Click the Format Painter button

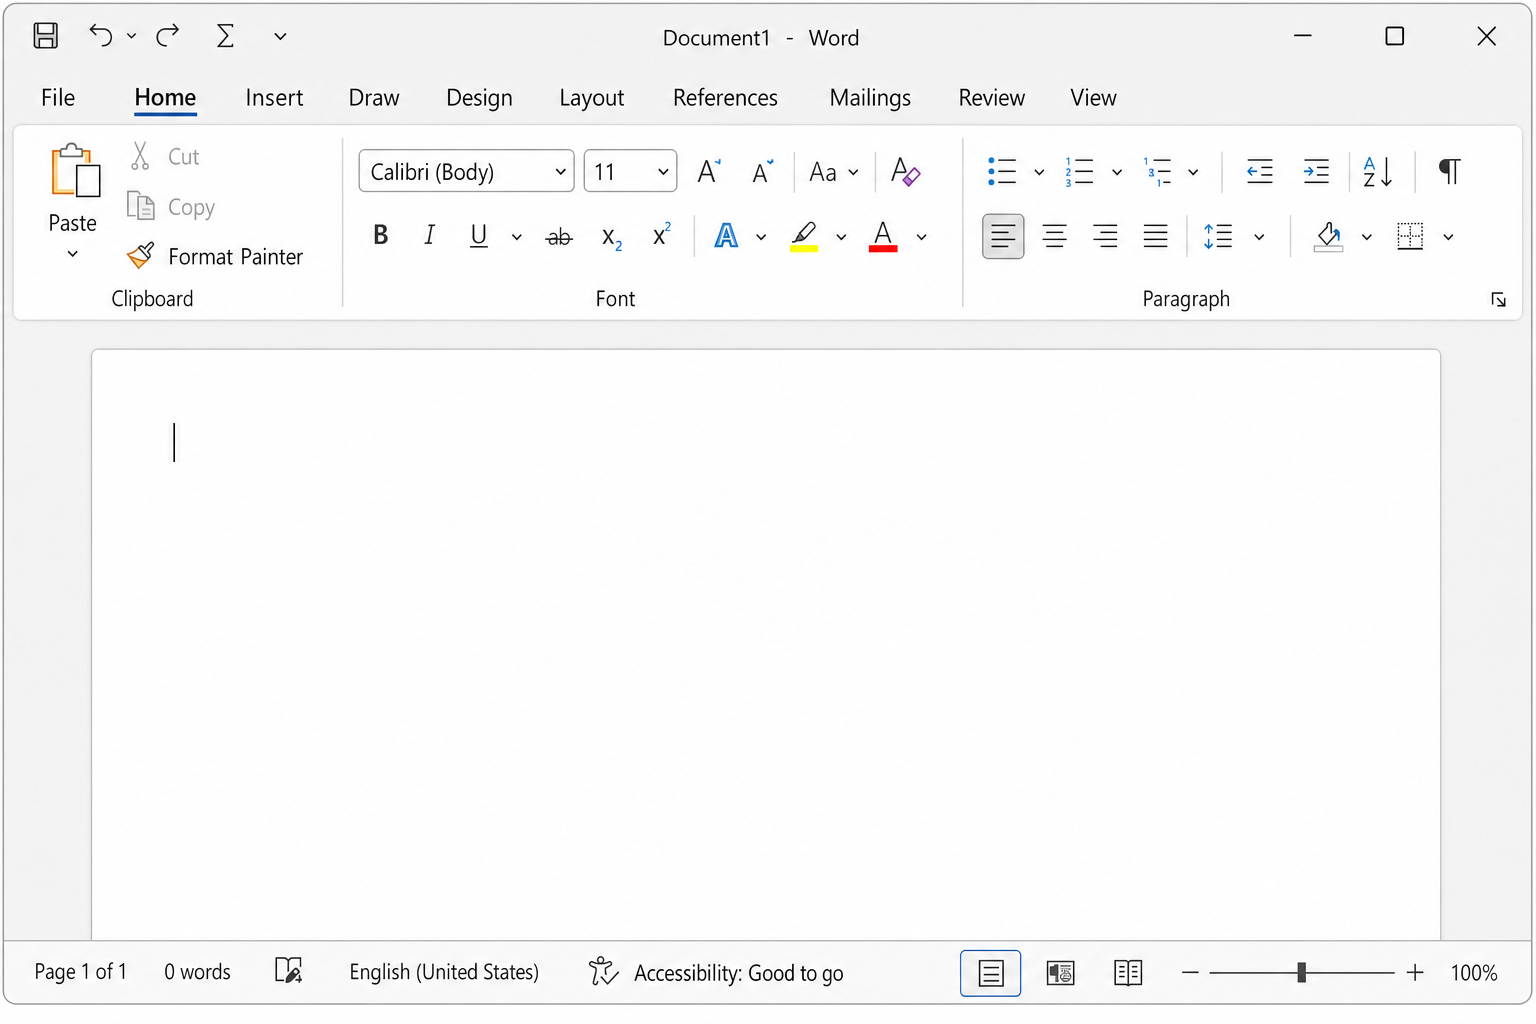(215, 257)
